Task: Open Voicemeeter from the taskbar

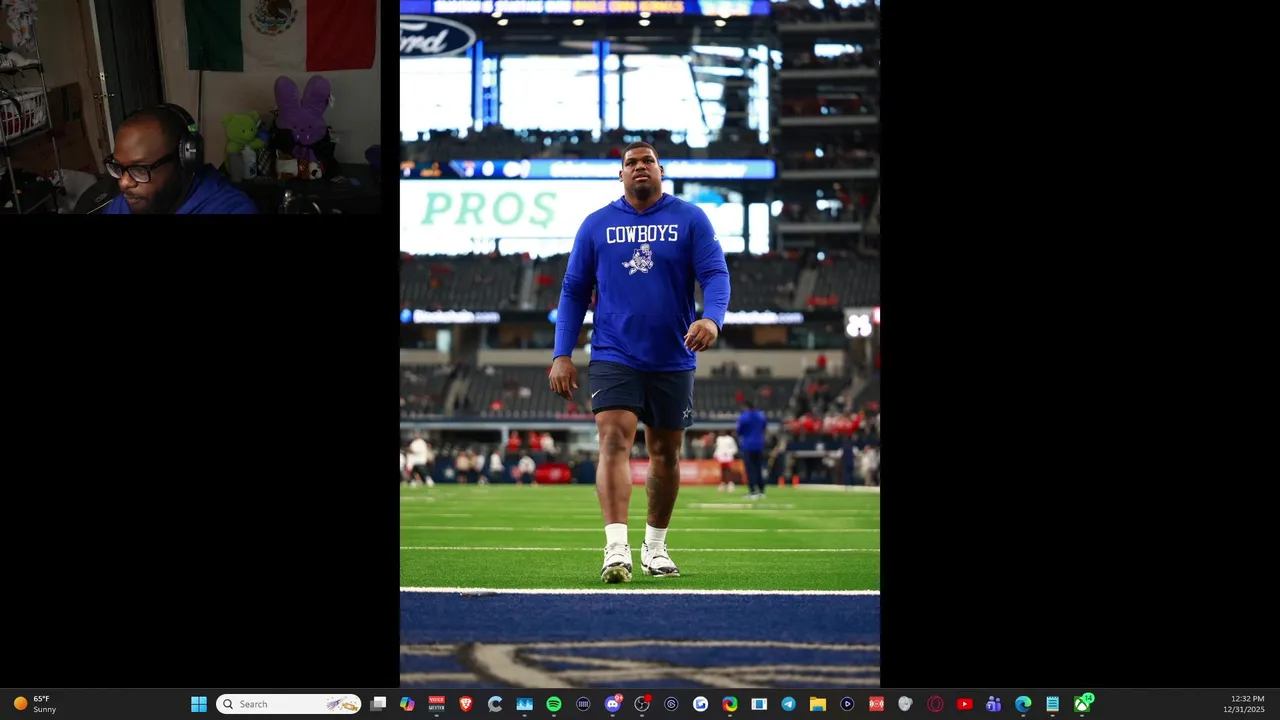Action: [436, 704]
